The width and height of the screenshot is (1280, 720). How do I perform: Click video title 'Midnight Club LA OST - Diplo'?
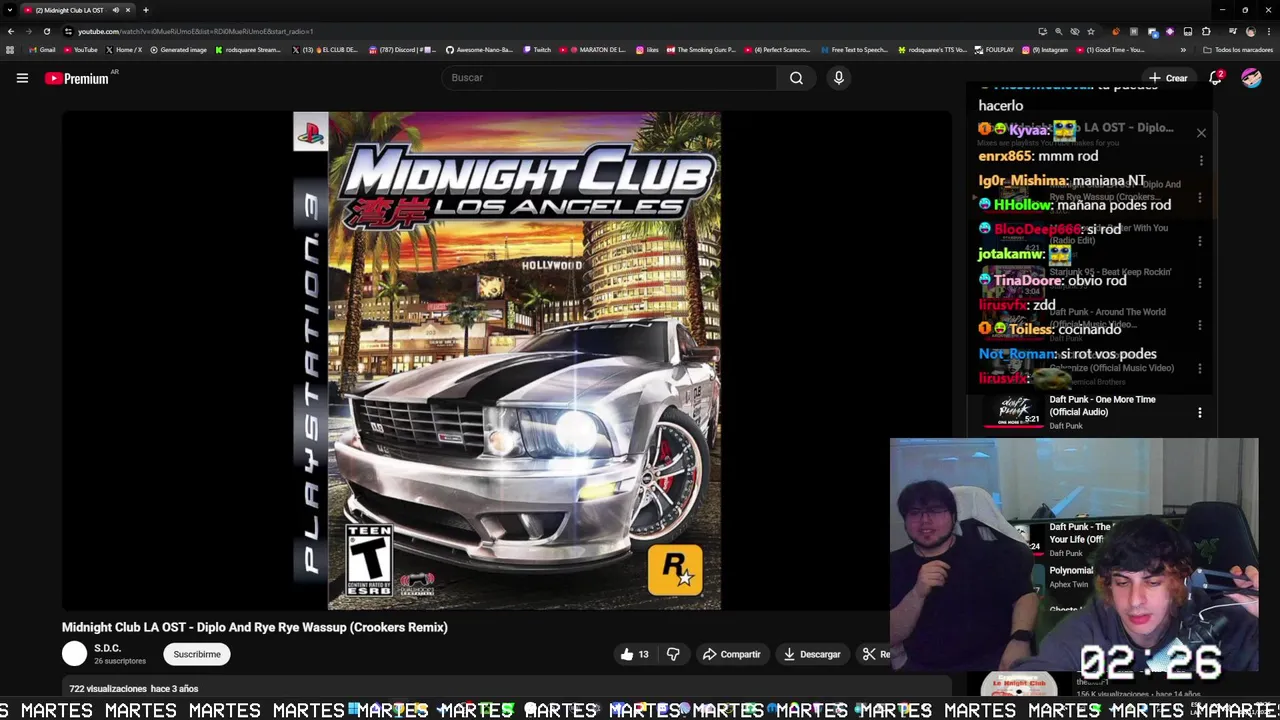pyautogui.click(x=255, y=627)
